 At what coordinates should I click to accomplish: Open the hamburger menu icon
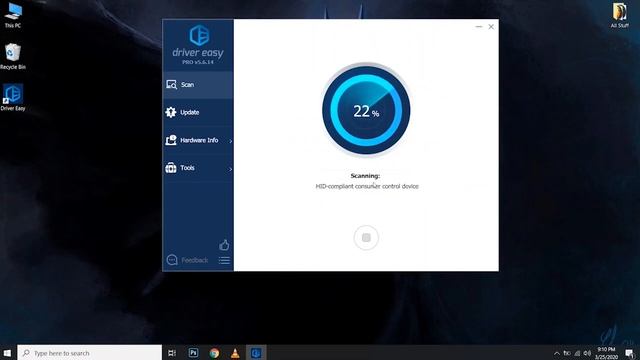pos(224,260)
